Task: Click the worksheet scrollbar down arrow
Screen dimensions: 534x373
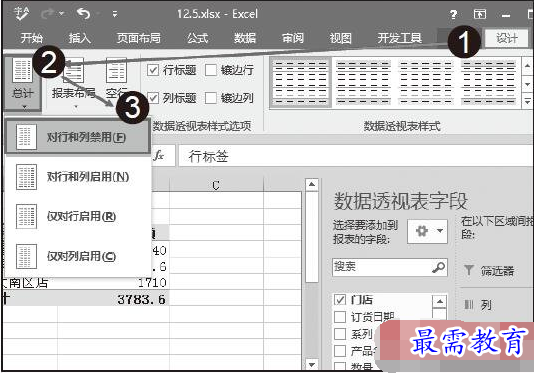Action: (312, 364)
